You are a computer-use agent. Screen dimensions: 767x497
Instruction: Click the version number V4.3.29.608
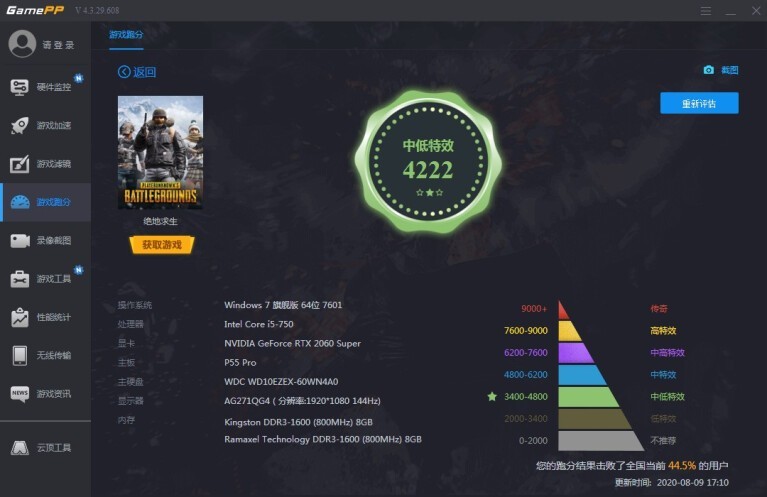97,10
